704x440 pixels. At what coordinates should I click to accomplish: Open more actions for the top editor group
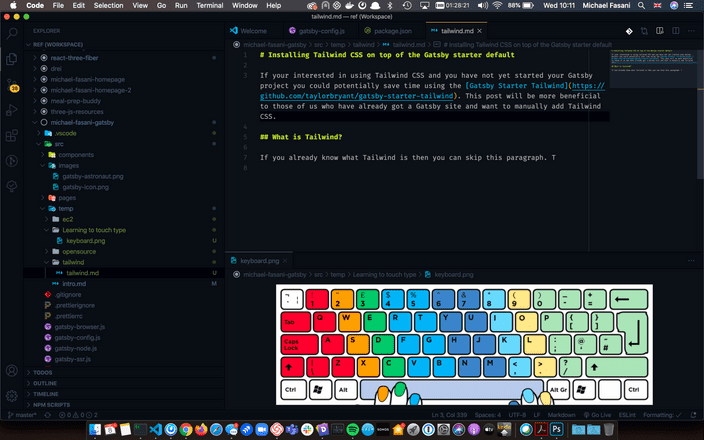[691, 31]
